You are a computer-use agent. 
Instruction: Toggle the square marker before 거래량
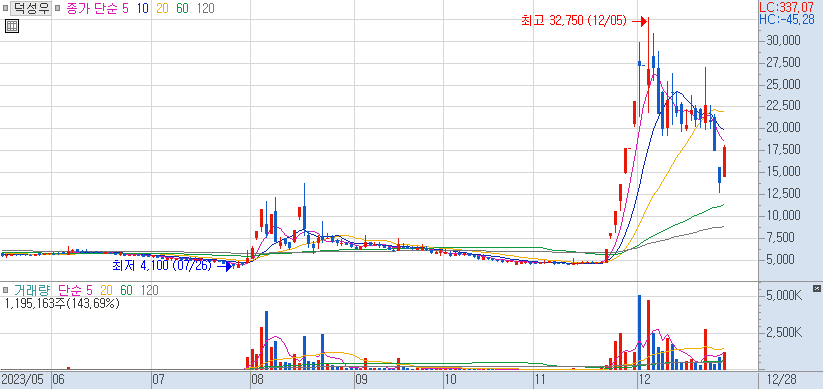5,290
